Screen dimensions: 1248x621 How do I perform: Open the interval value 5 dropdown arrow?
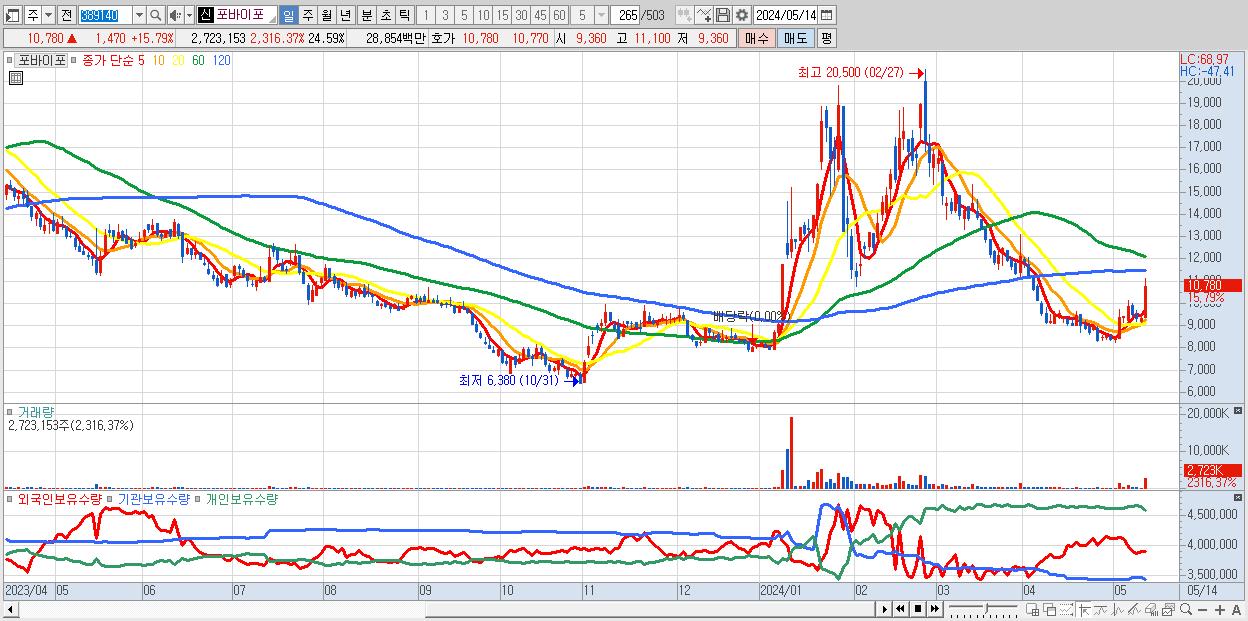click(601, 15)
